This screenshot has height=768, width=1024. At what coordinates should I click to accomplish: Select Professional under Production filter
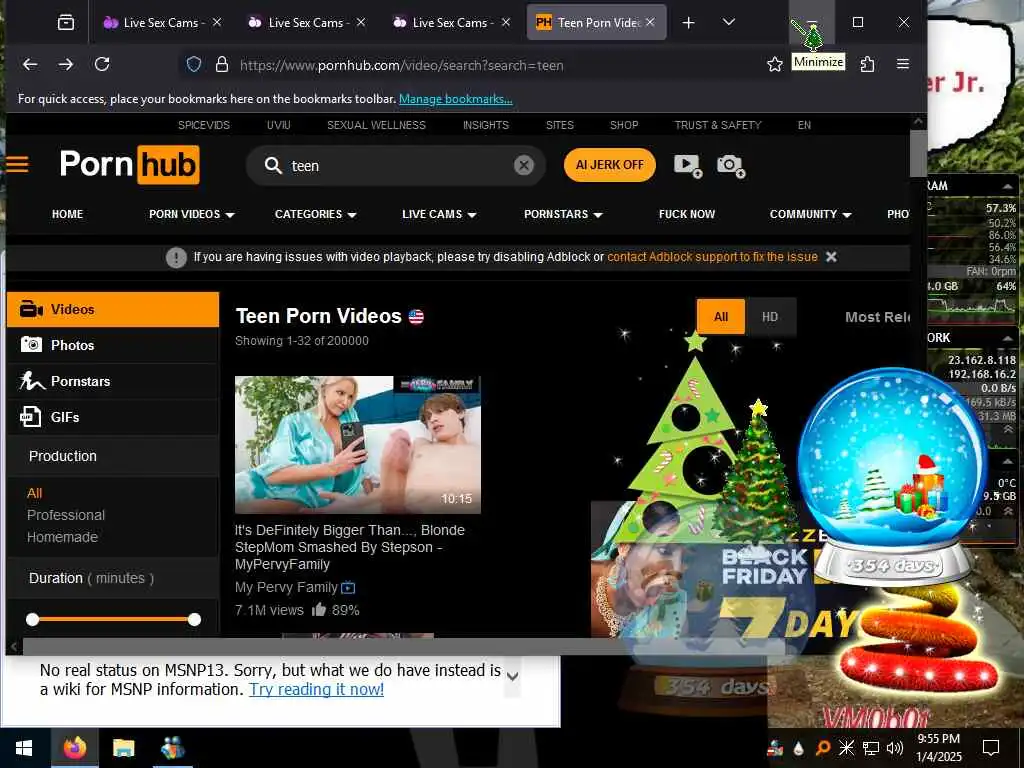coord(66,515)
